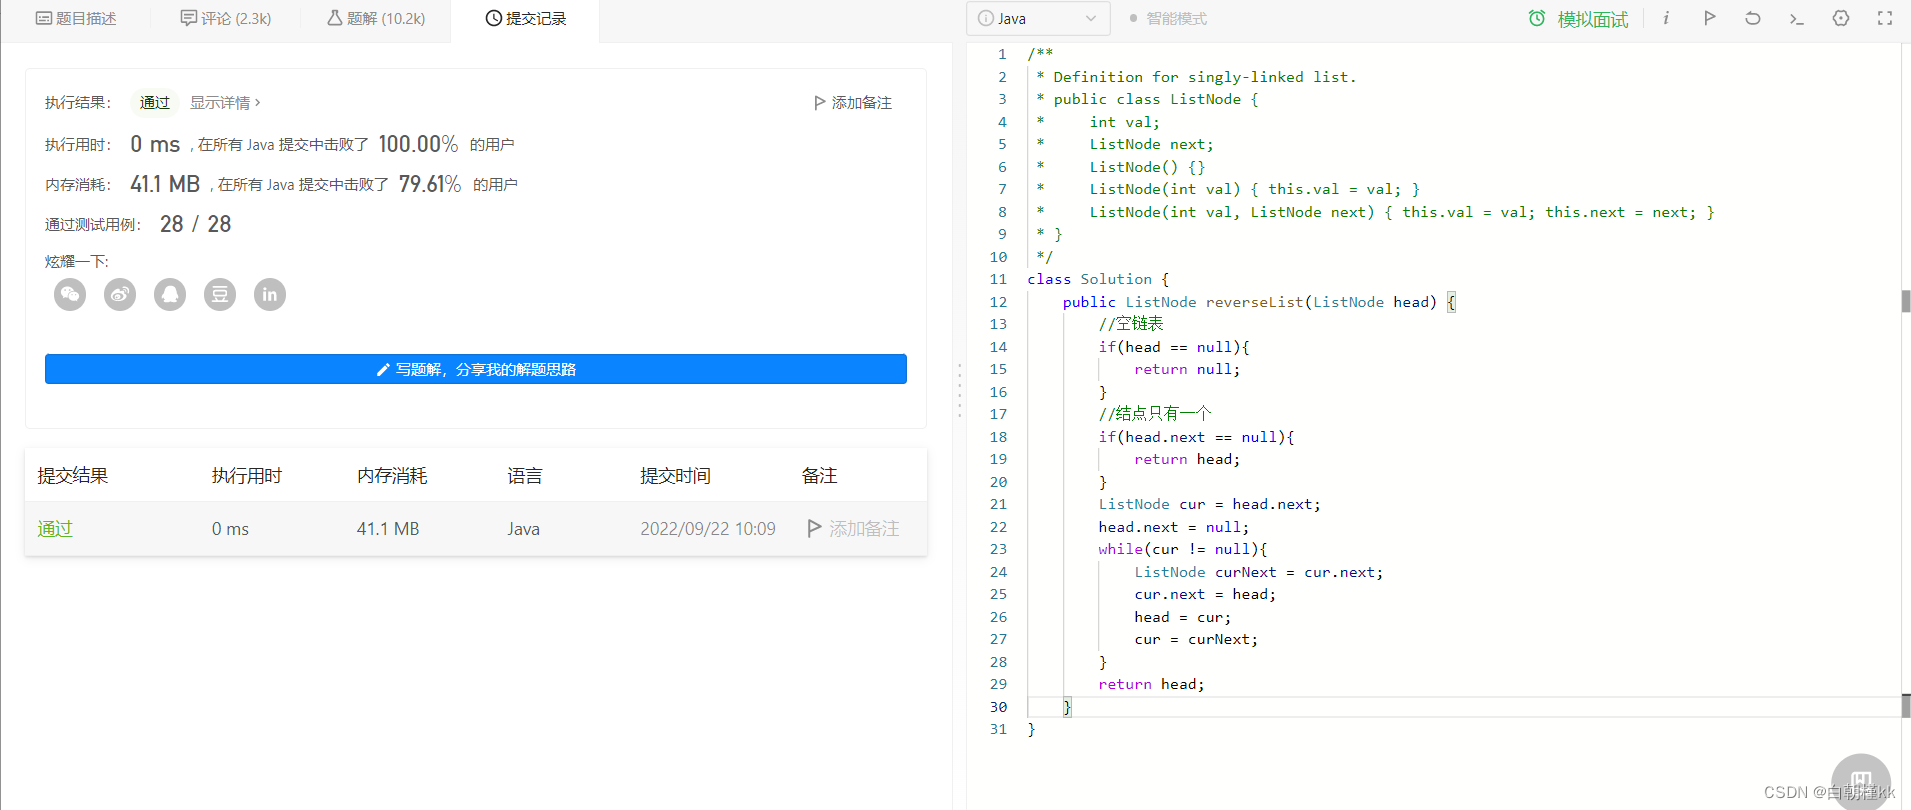Open editor settings gear icon
Image resolution: width=1911 pixels, height=810 pixels.
coord(1841,18)
